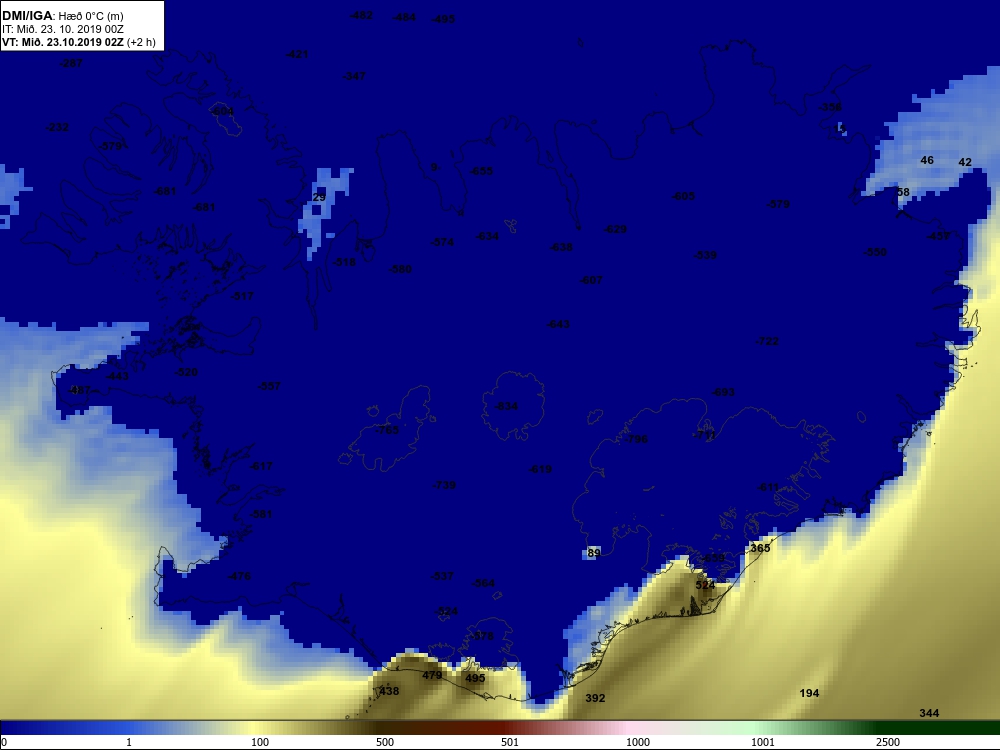This screenshot has height=750, width=1000.
Task: Click the map value '46'
Action: (927, 160)
